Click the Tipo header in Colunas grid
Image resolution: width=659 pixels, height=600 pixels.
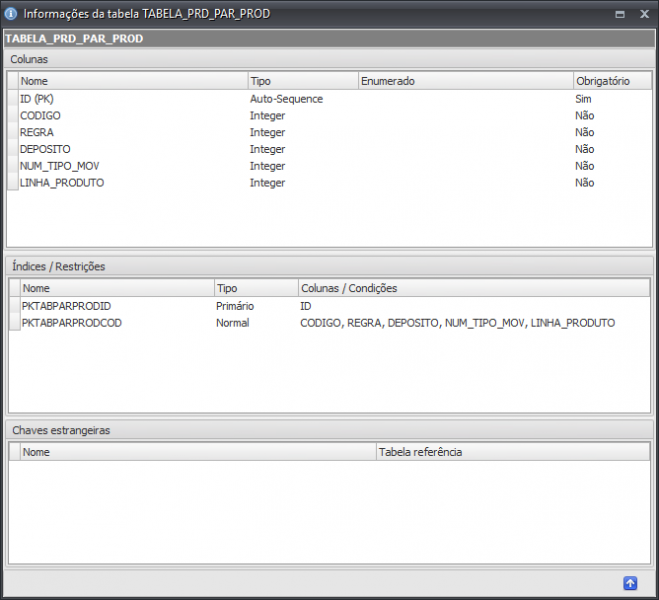coord(303,81)
